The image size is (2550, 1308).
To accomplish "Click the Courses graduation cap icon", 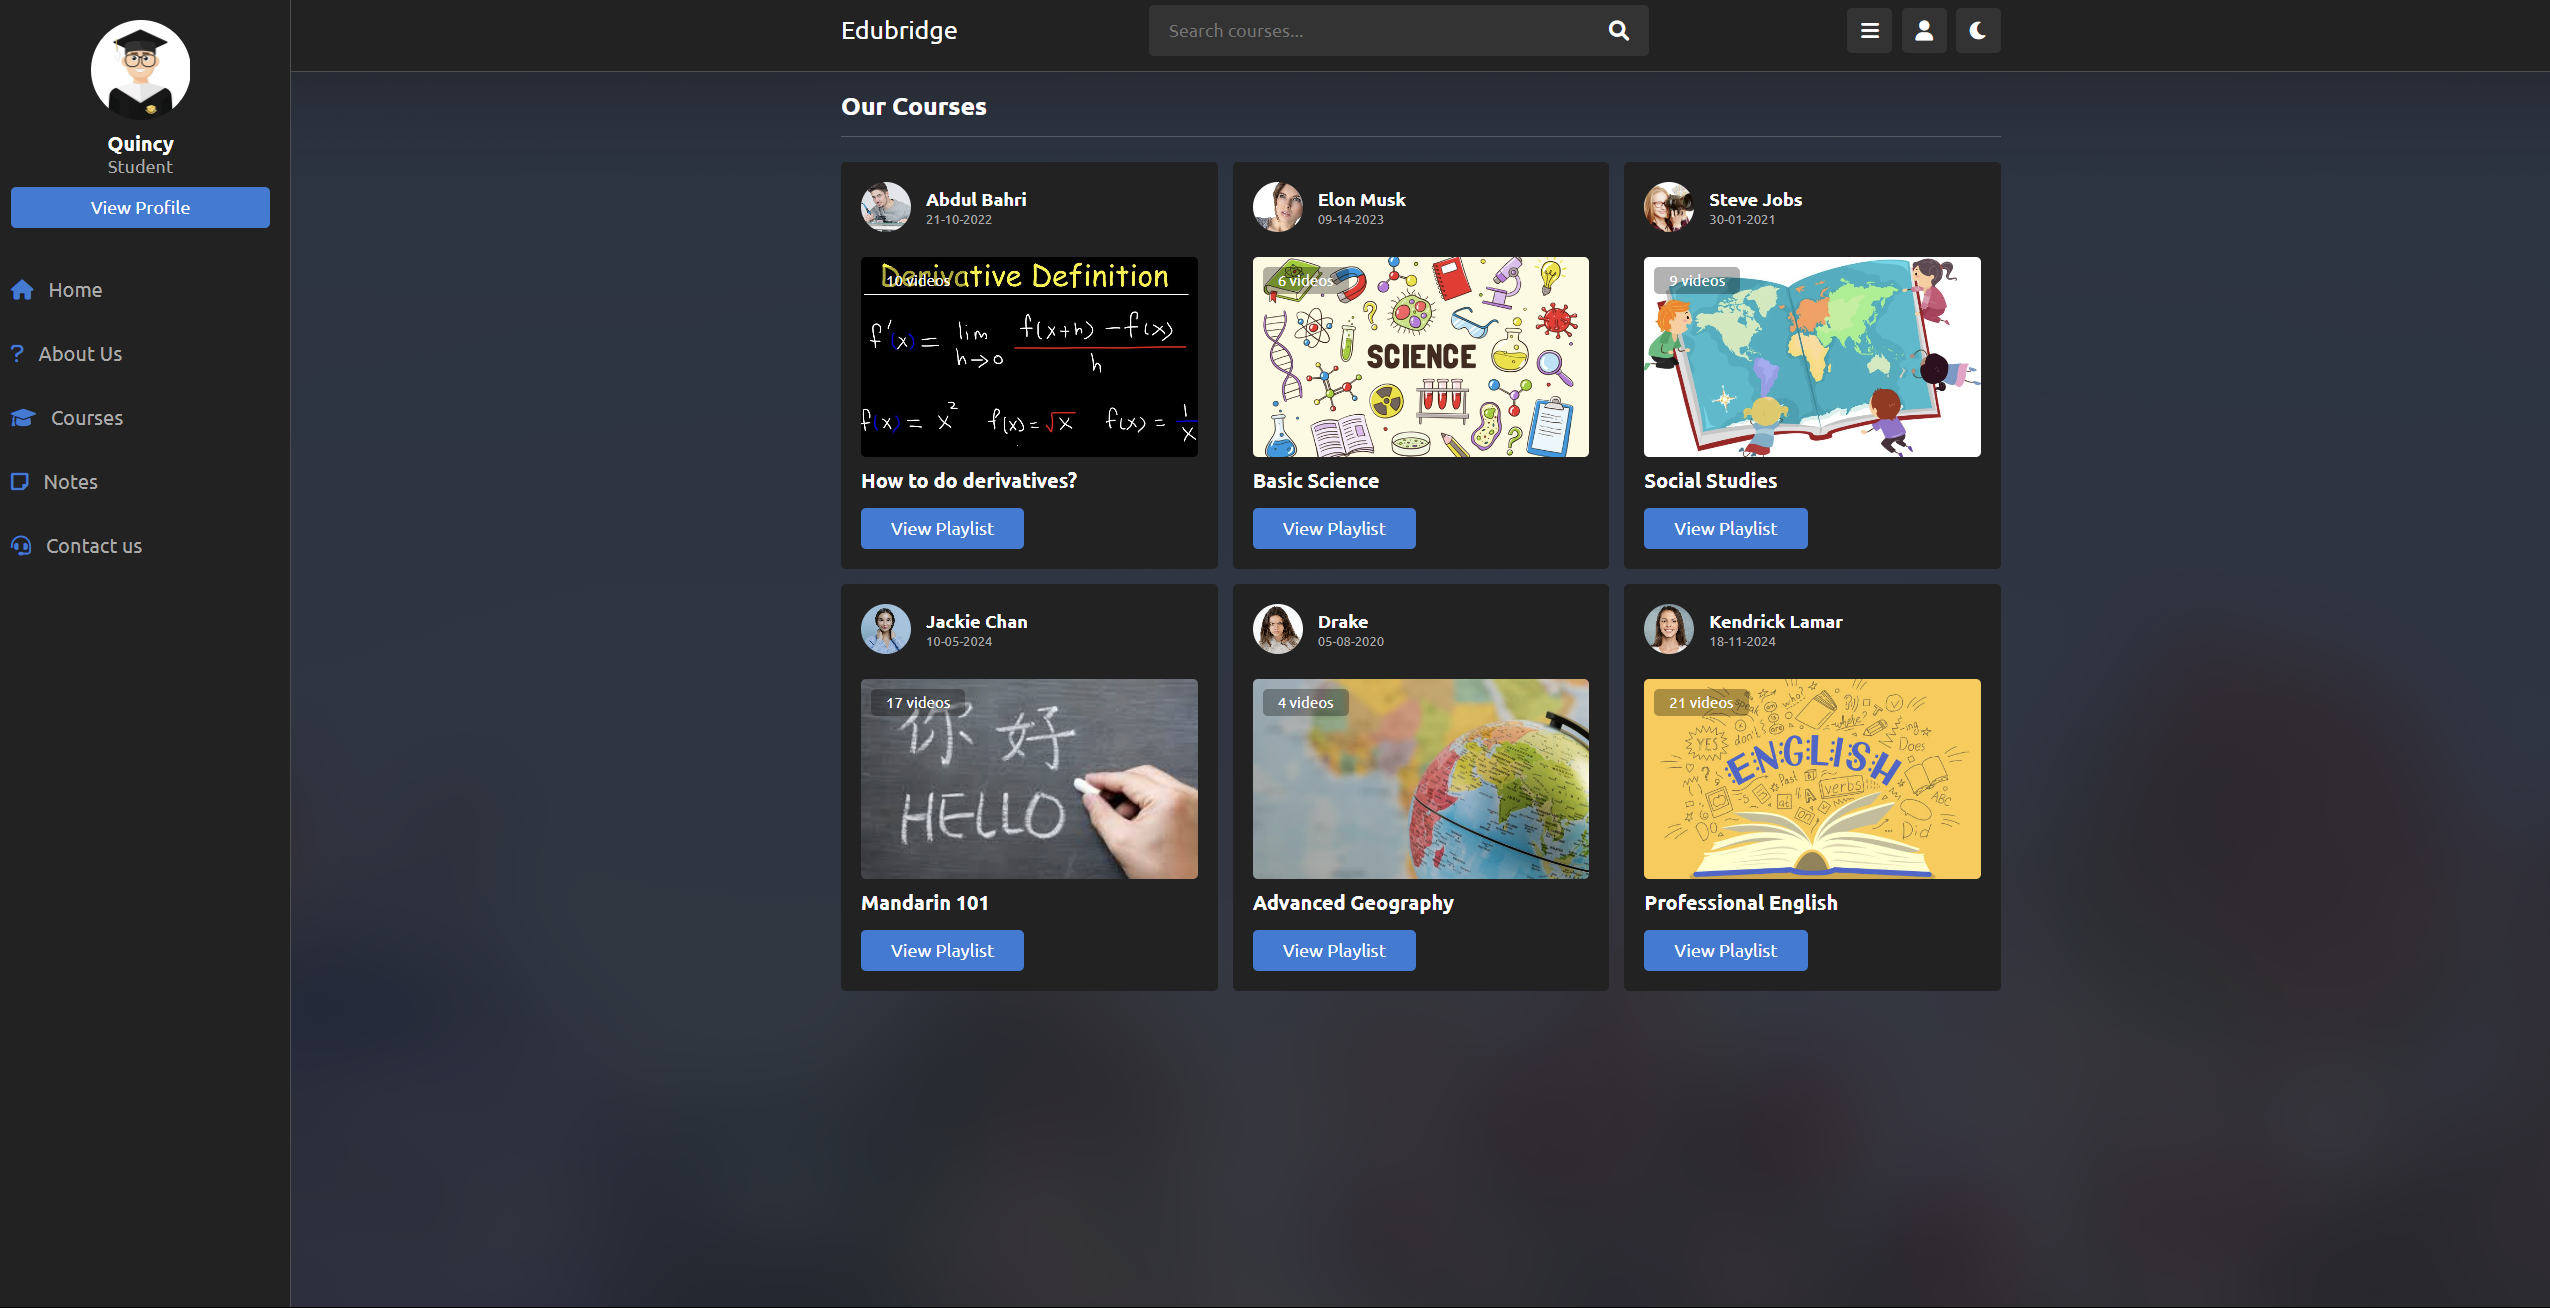I will point(22,418).
